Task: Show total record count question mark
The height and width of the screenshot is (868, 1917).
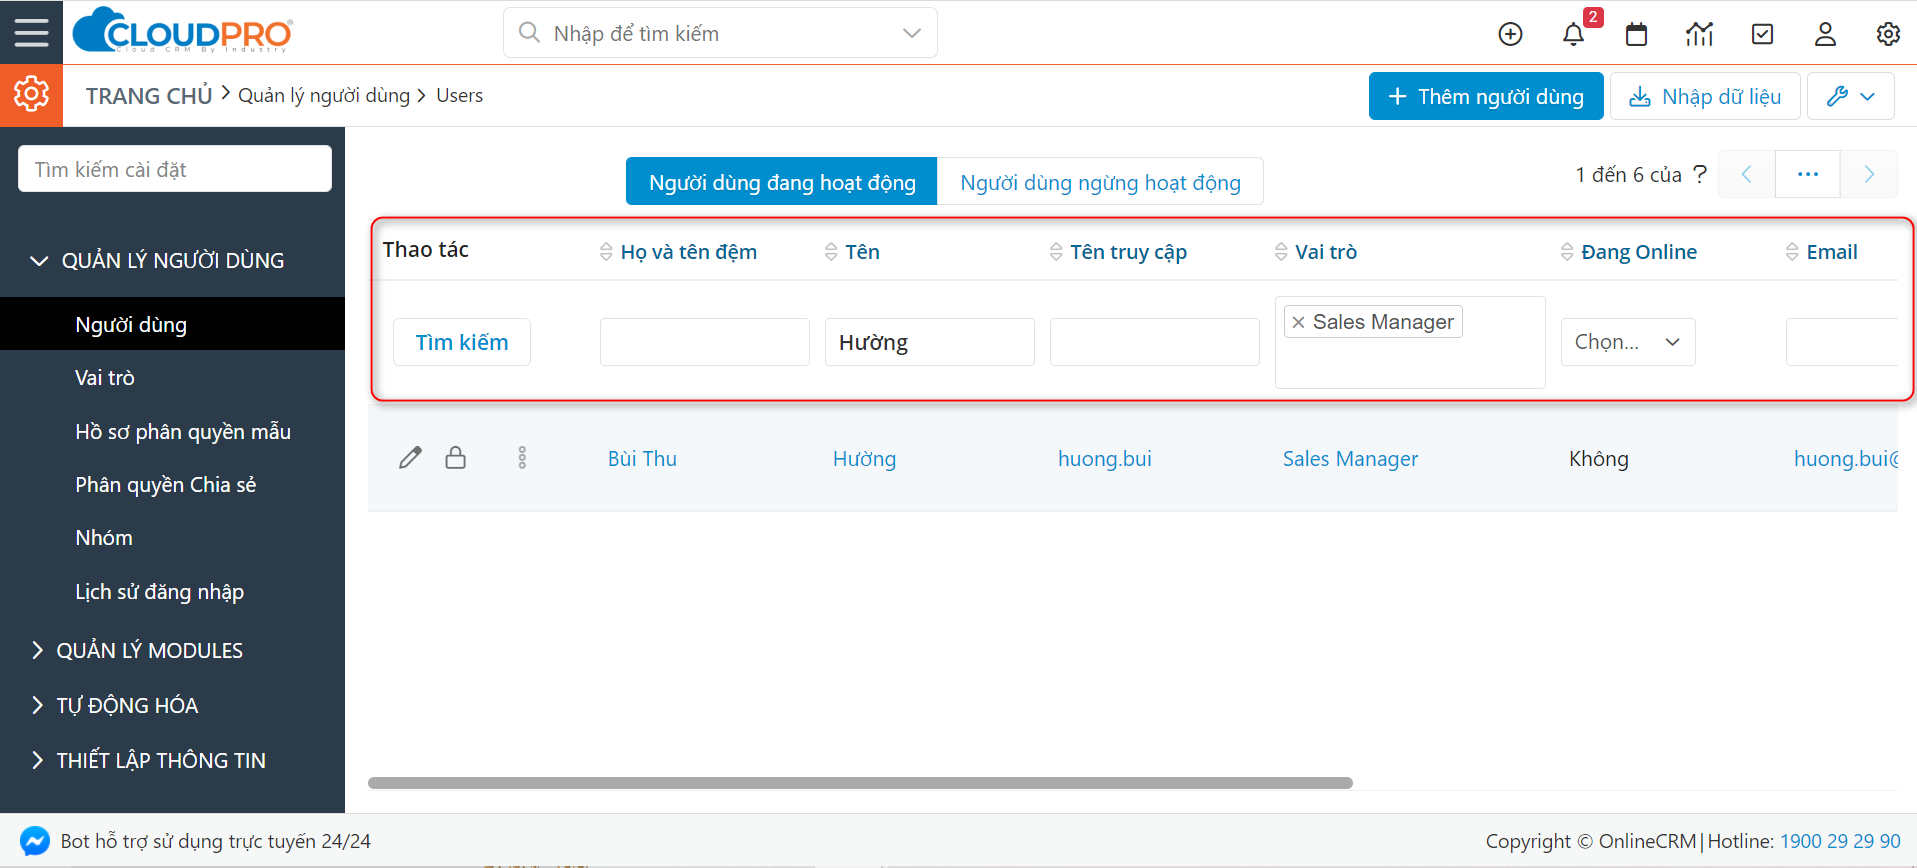Action: point(1699,174)
